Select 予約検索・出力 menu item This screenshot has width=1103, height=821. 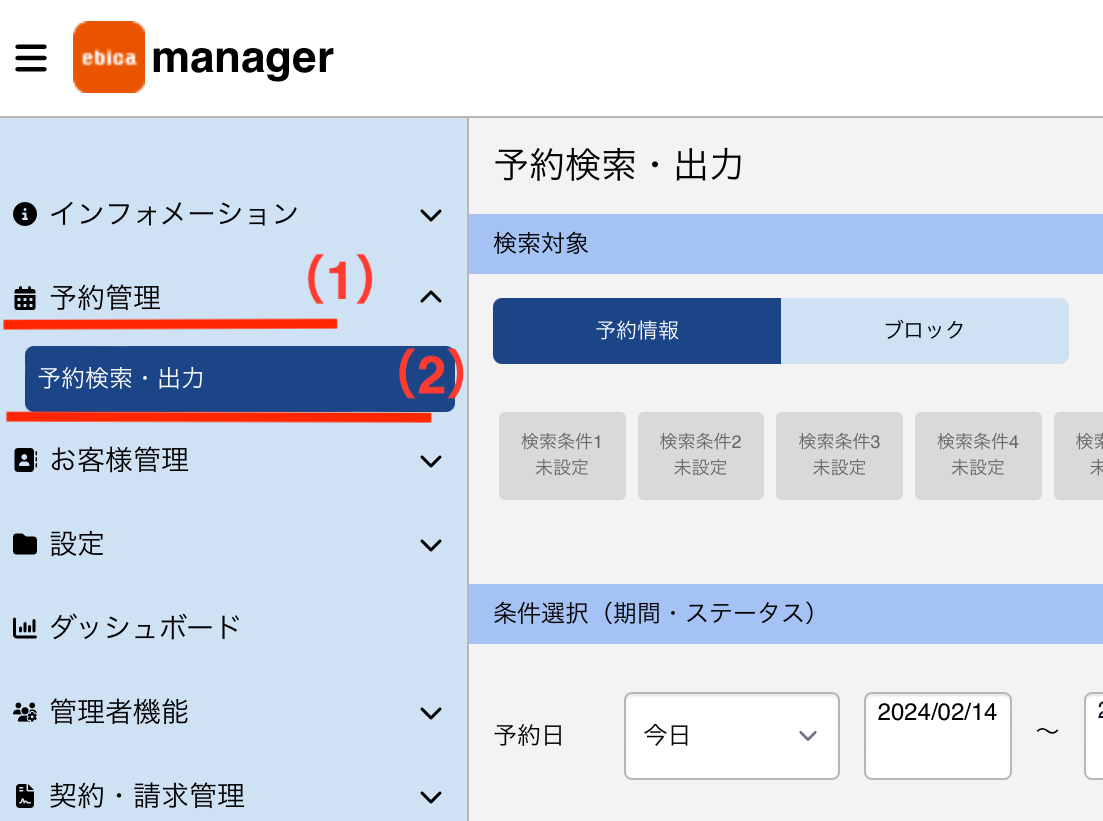[x=240, y=378]
